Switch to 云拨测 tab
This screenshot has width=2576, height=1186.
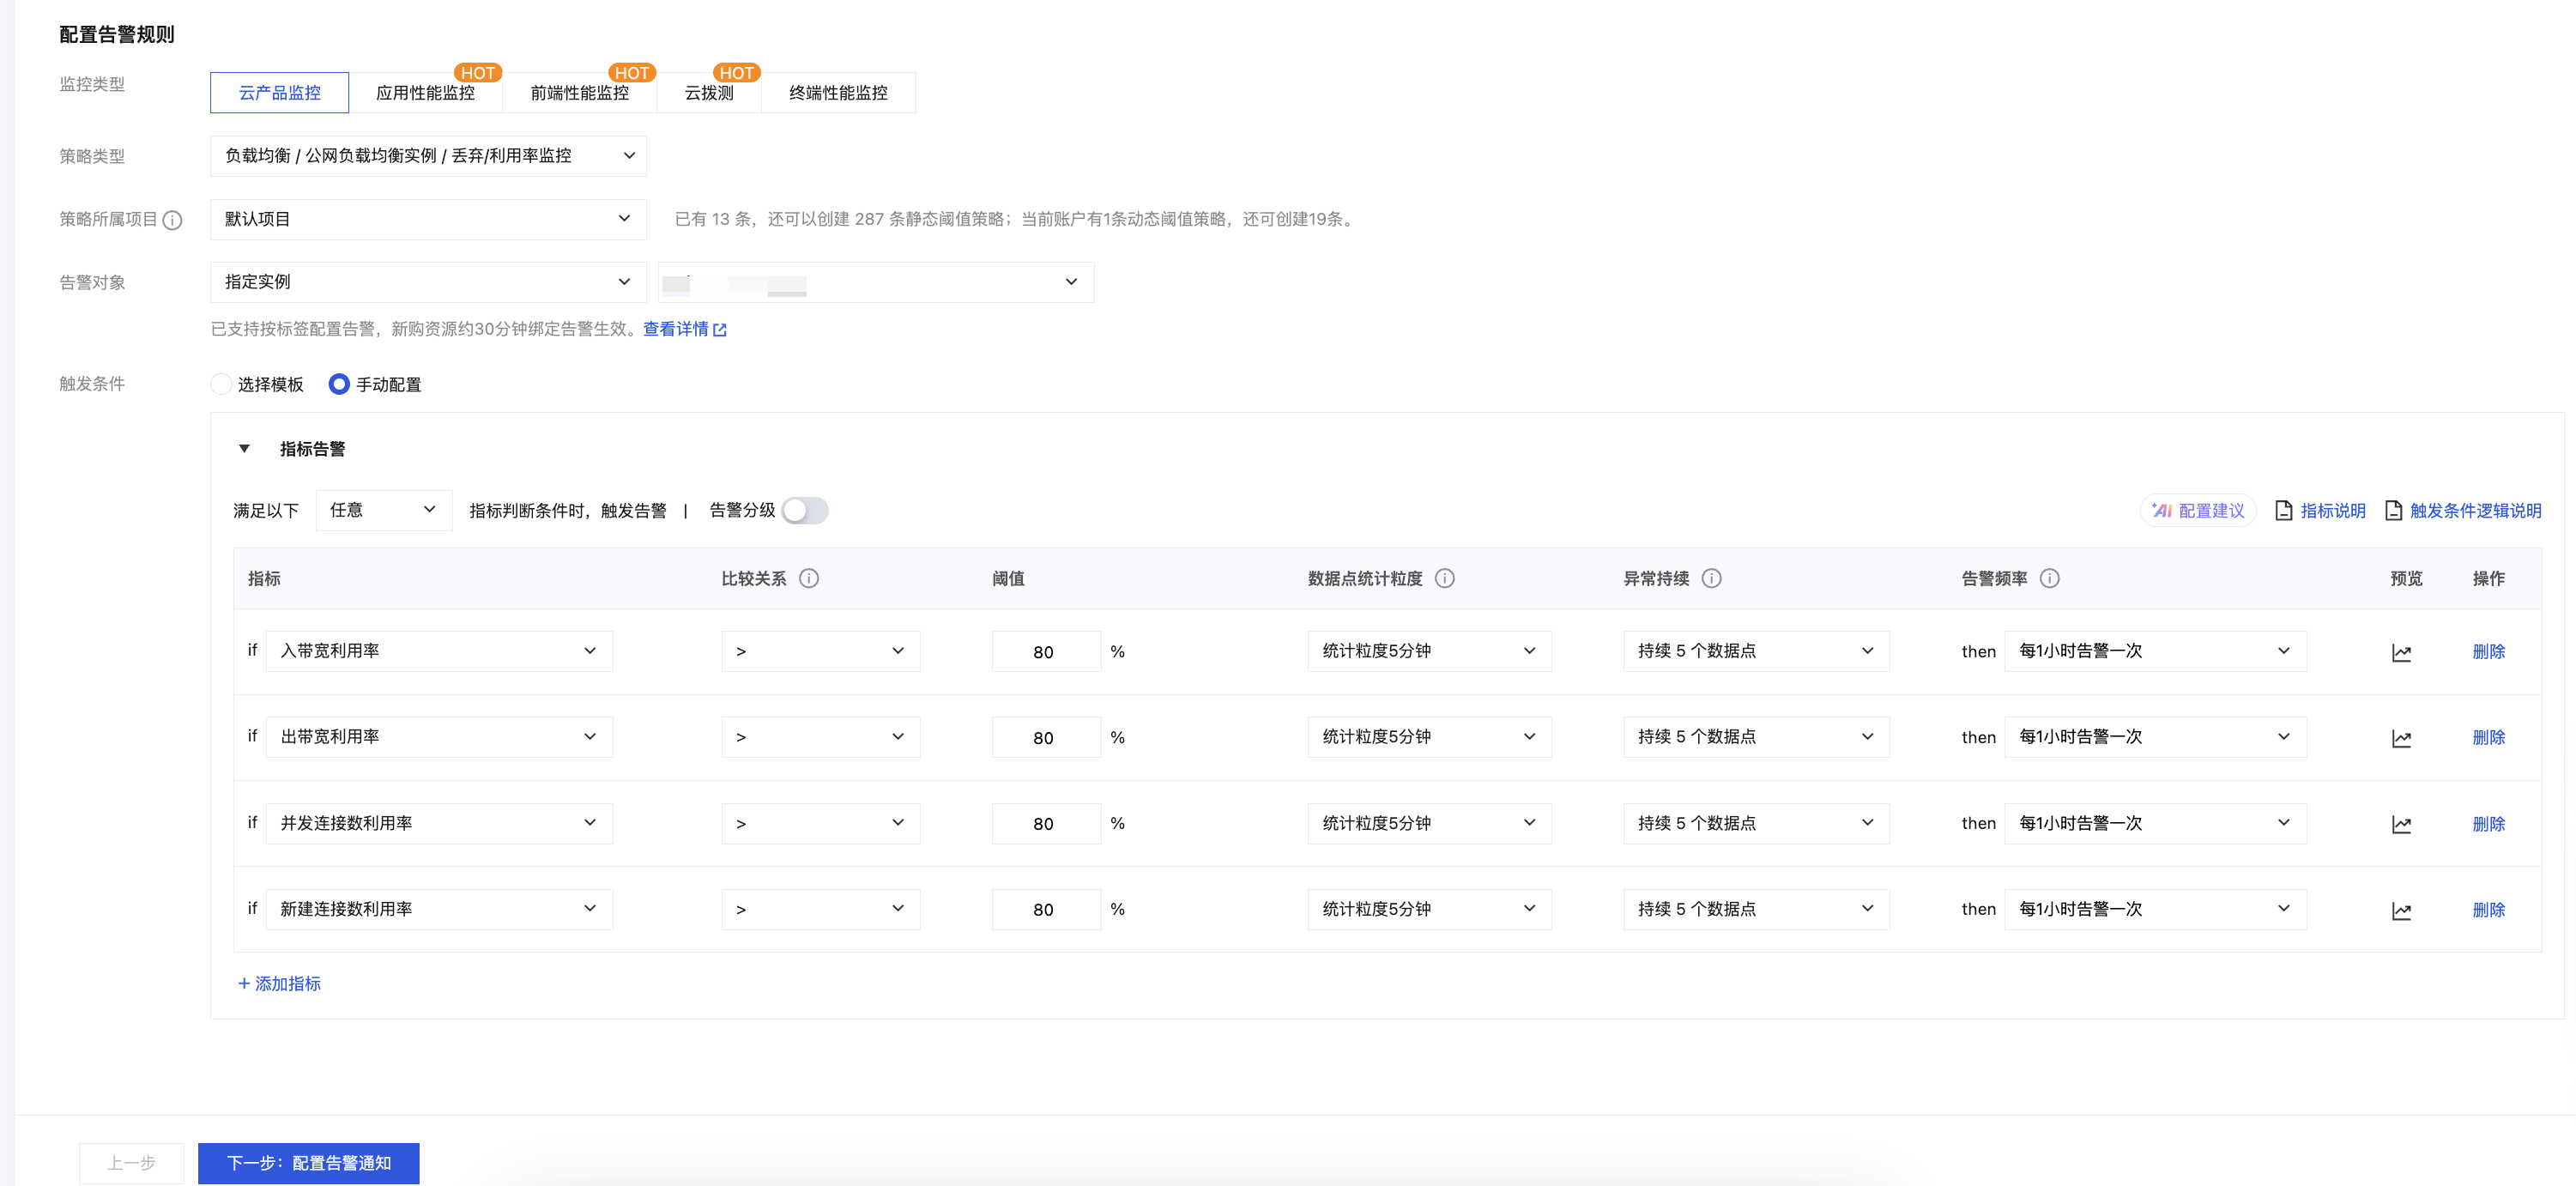tap(708, 93)
